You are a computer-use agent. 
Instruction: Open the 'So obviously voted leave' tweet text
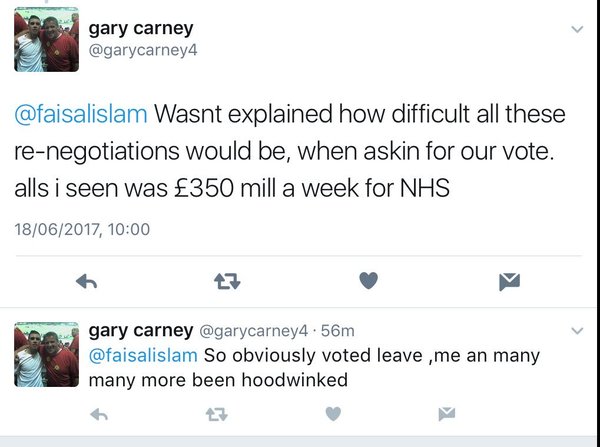tap(370, 355)
